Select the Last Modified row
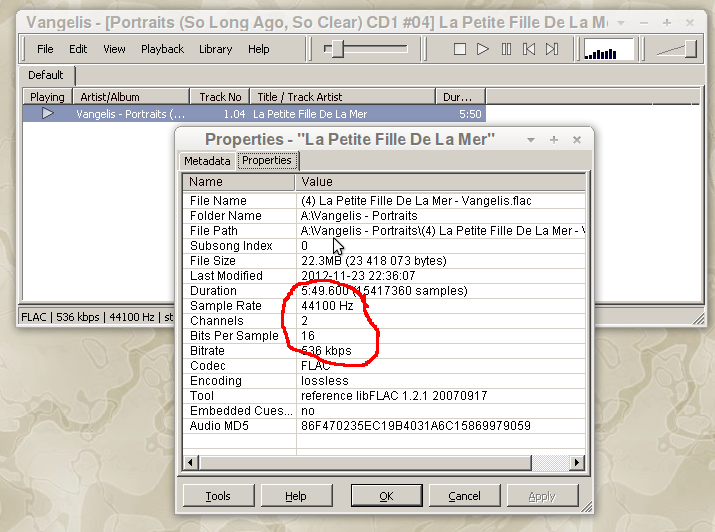 pyautogui.click(x=384, y=276)
